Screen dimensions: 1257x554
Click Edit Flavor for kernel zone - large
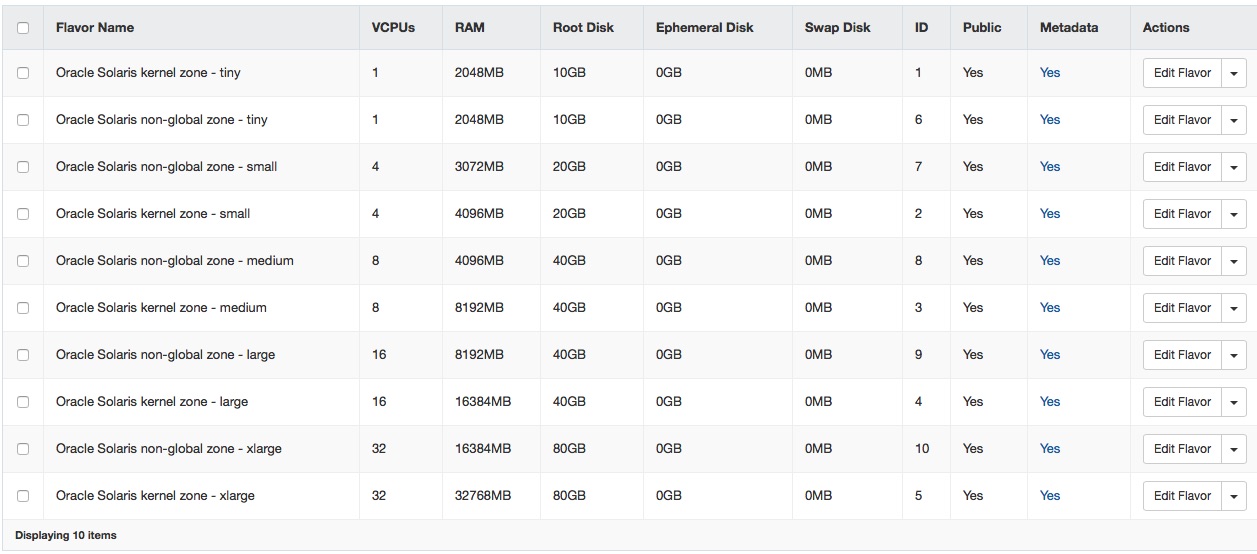coord(1182,402)
